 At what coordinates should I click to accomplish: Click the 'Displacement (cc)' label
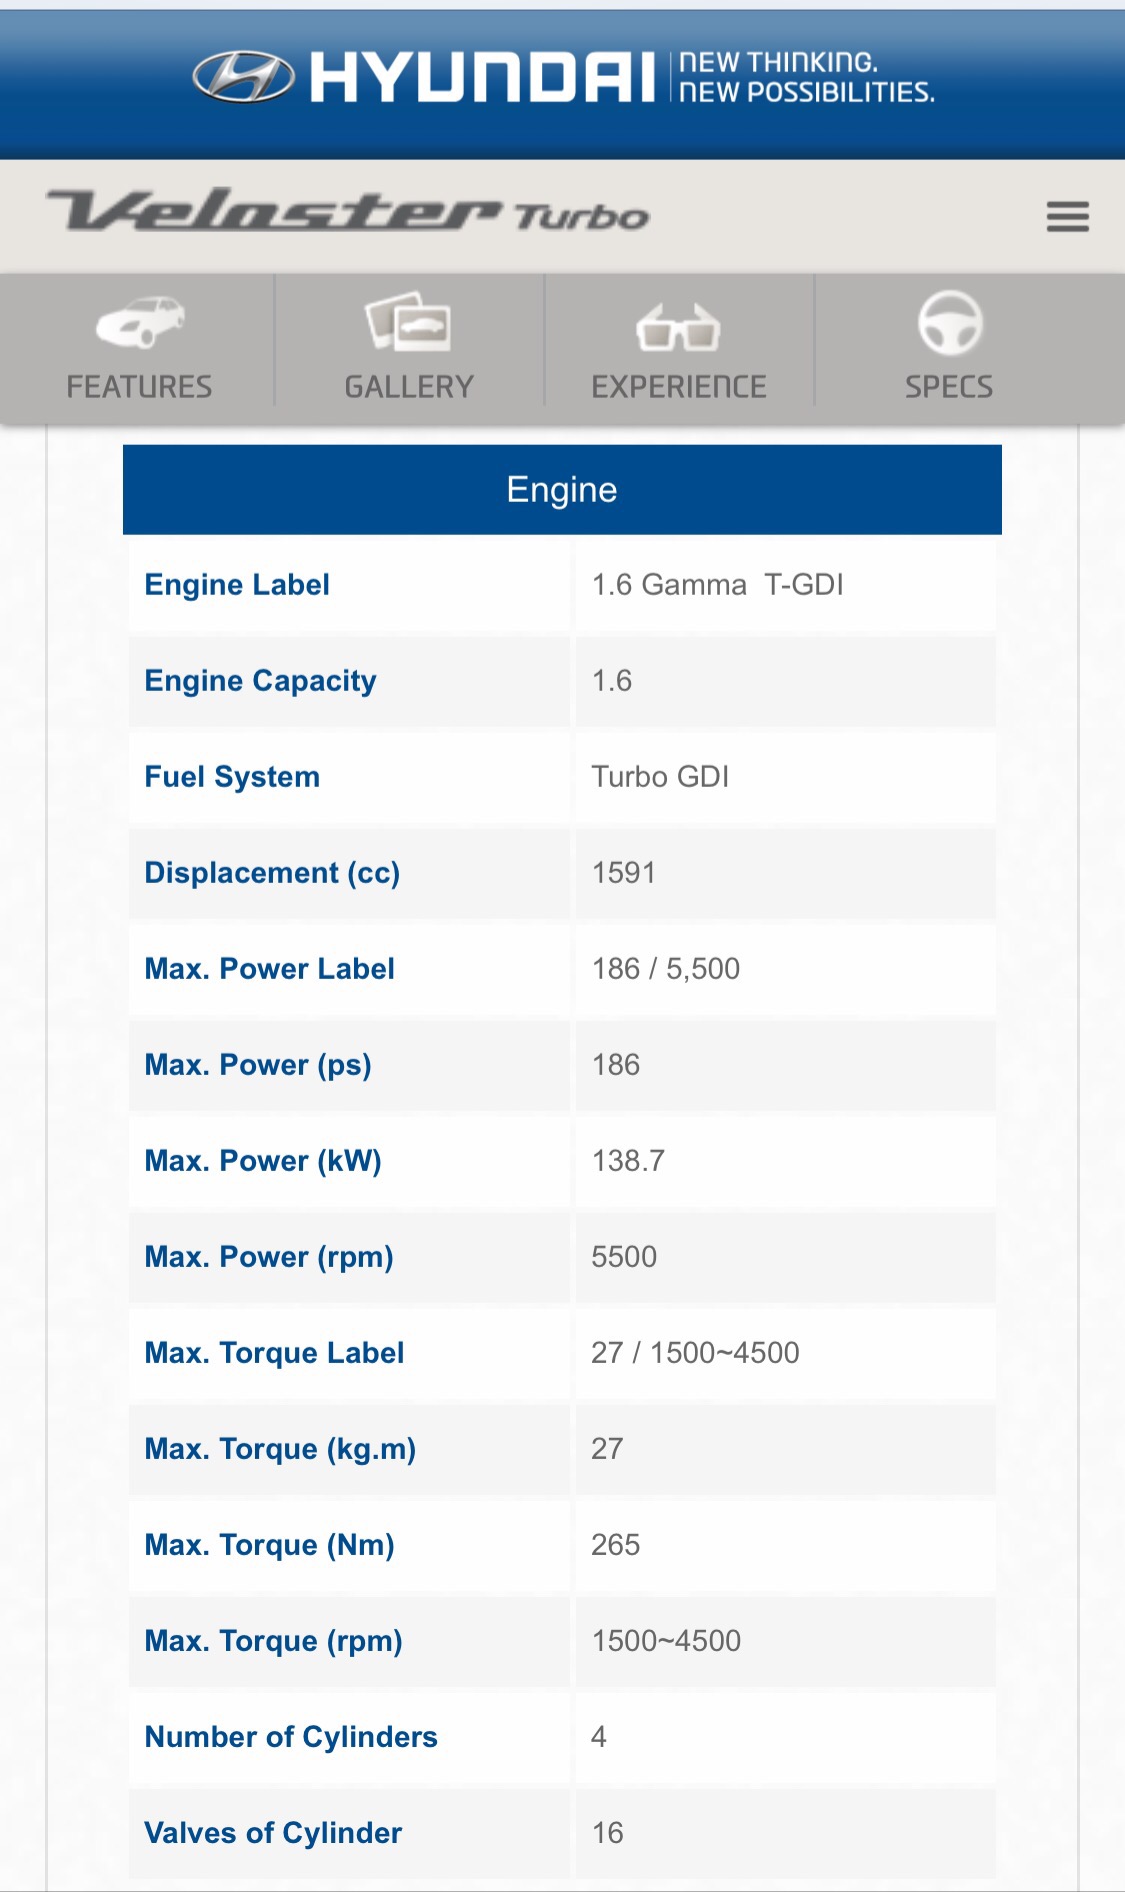tap(272, 873)
